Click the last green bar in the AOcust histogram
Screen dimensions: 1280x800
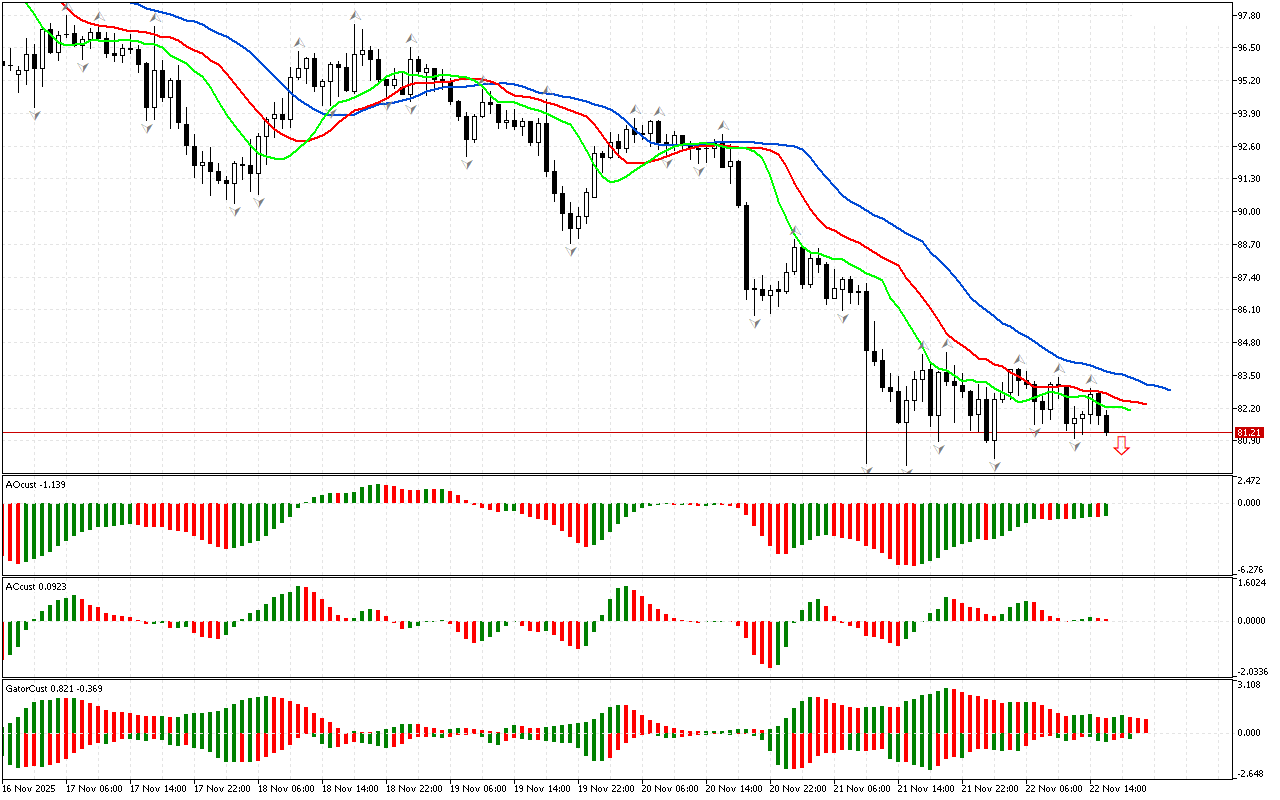[x=1106, y=510]
